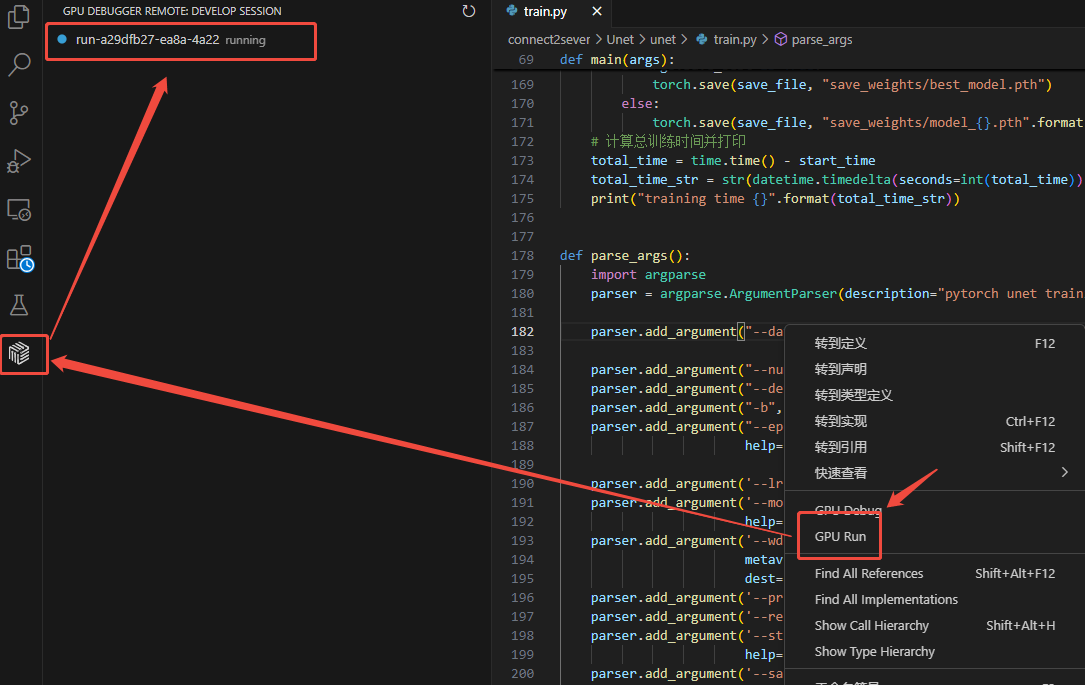Choose GPU Debug from the context menu

click(848, 511)
